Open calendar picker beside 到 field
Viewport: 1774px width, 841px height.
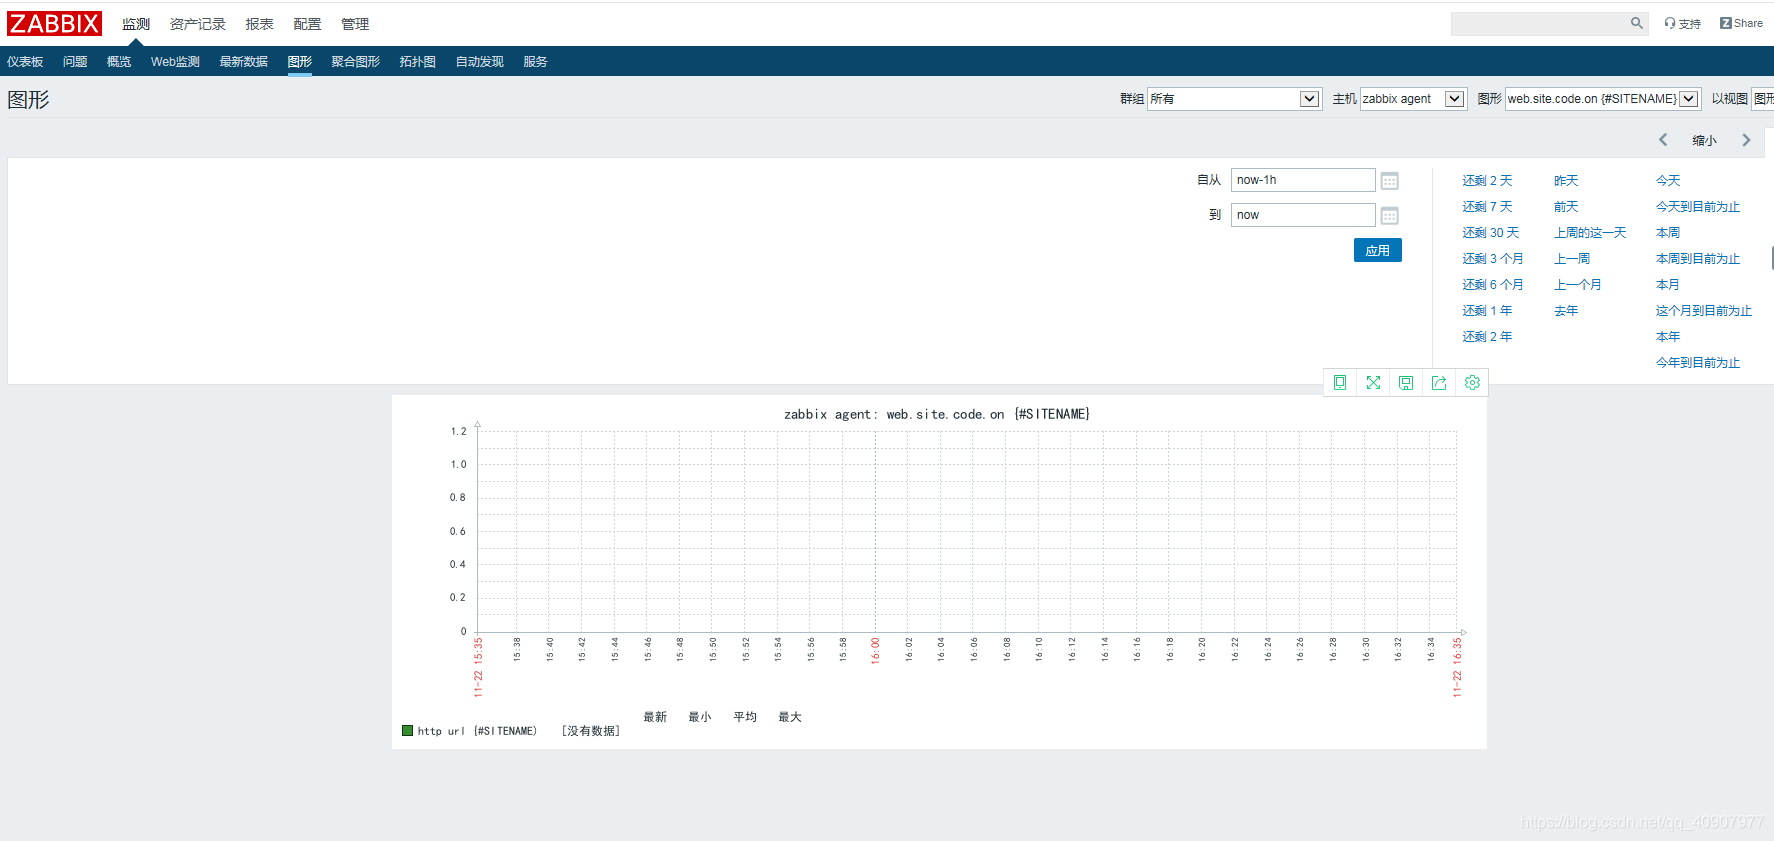pyautogui.click(x=1389, y=216)
